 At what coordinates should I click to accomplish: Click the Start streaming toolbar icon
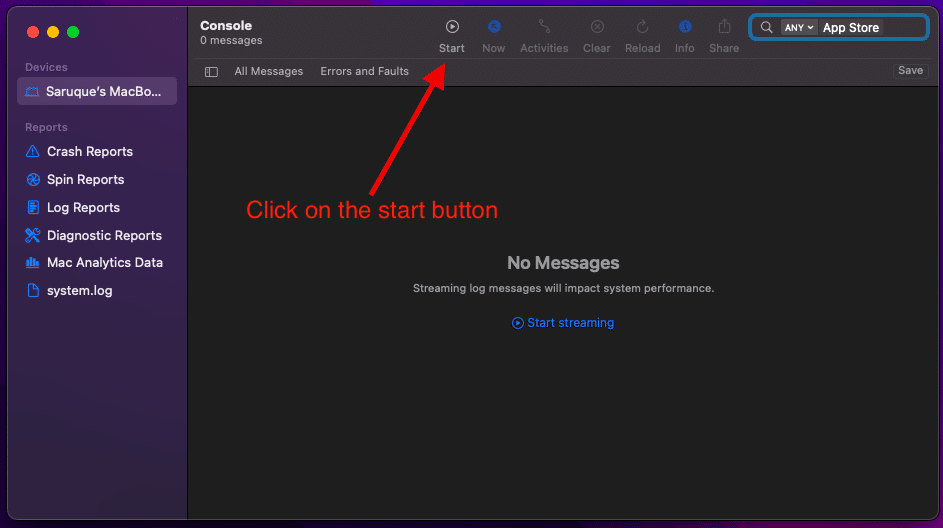click(x=452, y=28)
